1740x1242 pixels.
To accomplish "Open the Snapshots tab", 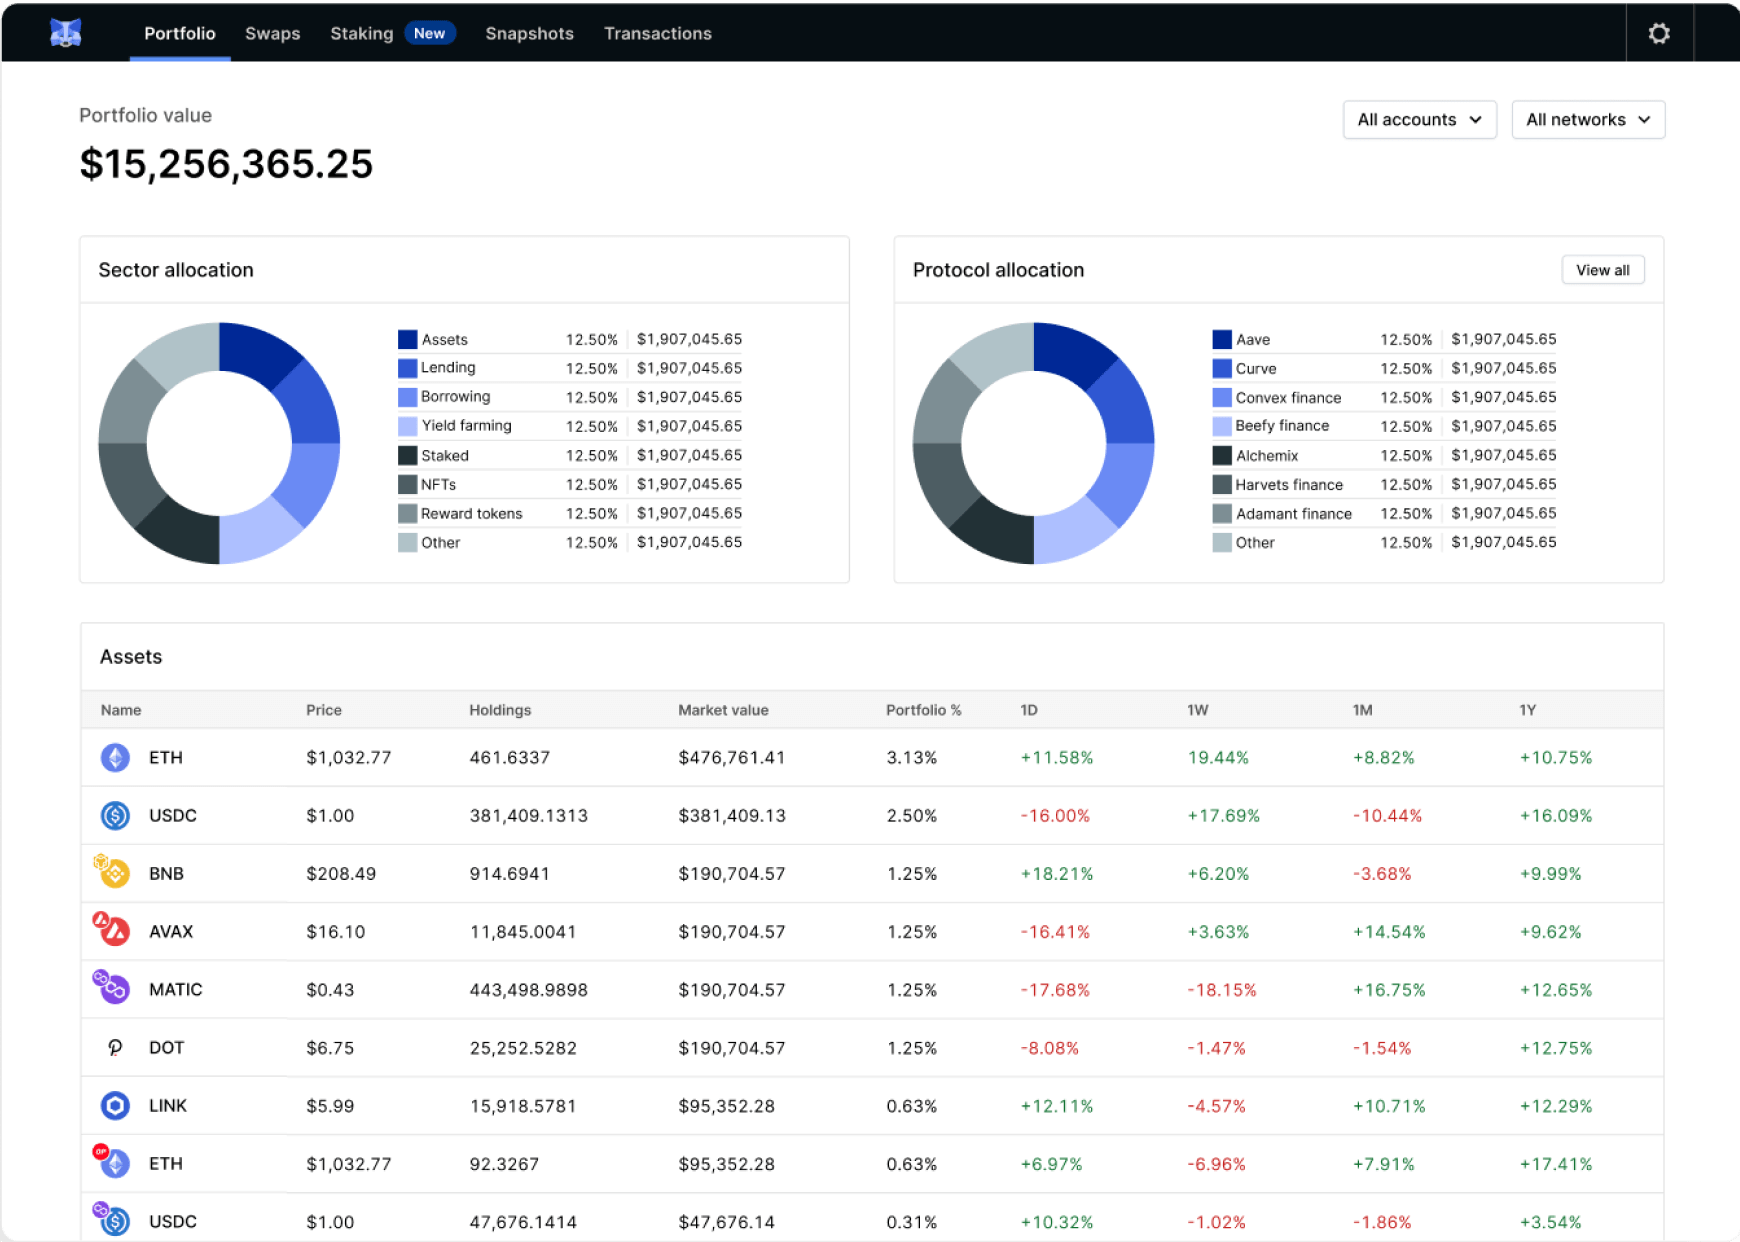I will click(x=530, y=34).
